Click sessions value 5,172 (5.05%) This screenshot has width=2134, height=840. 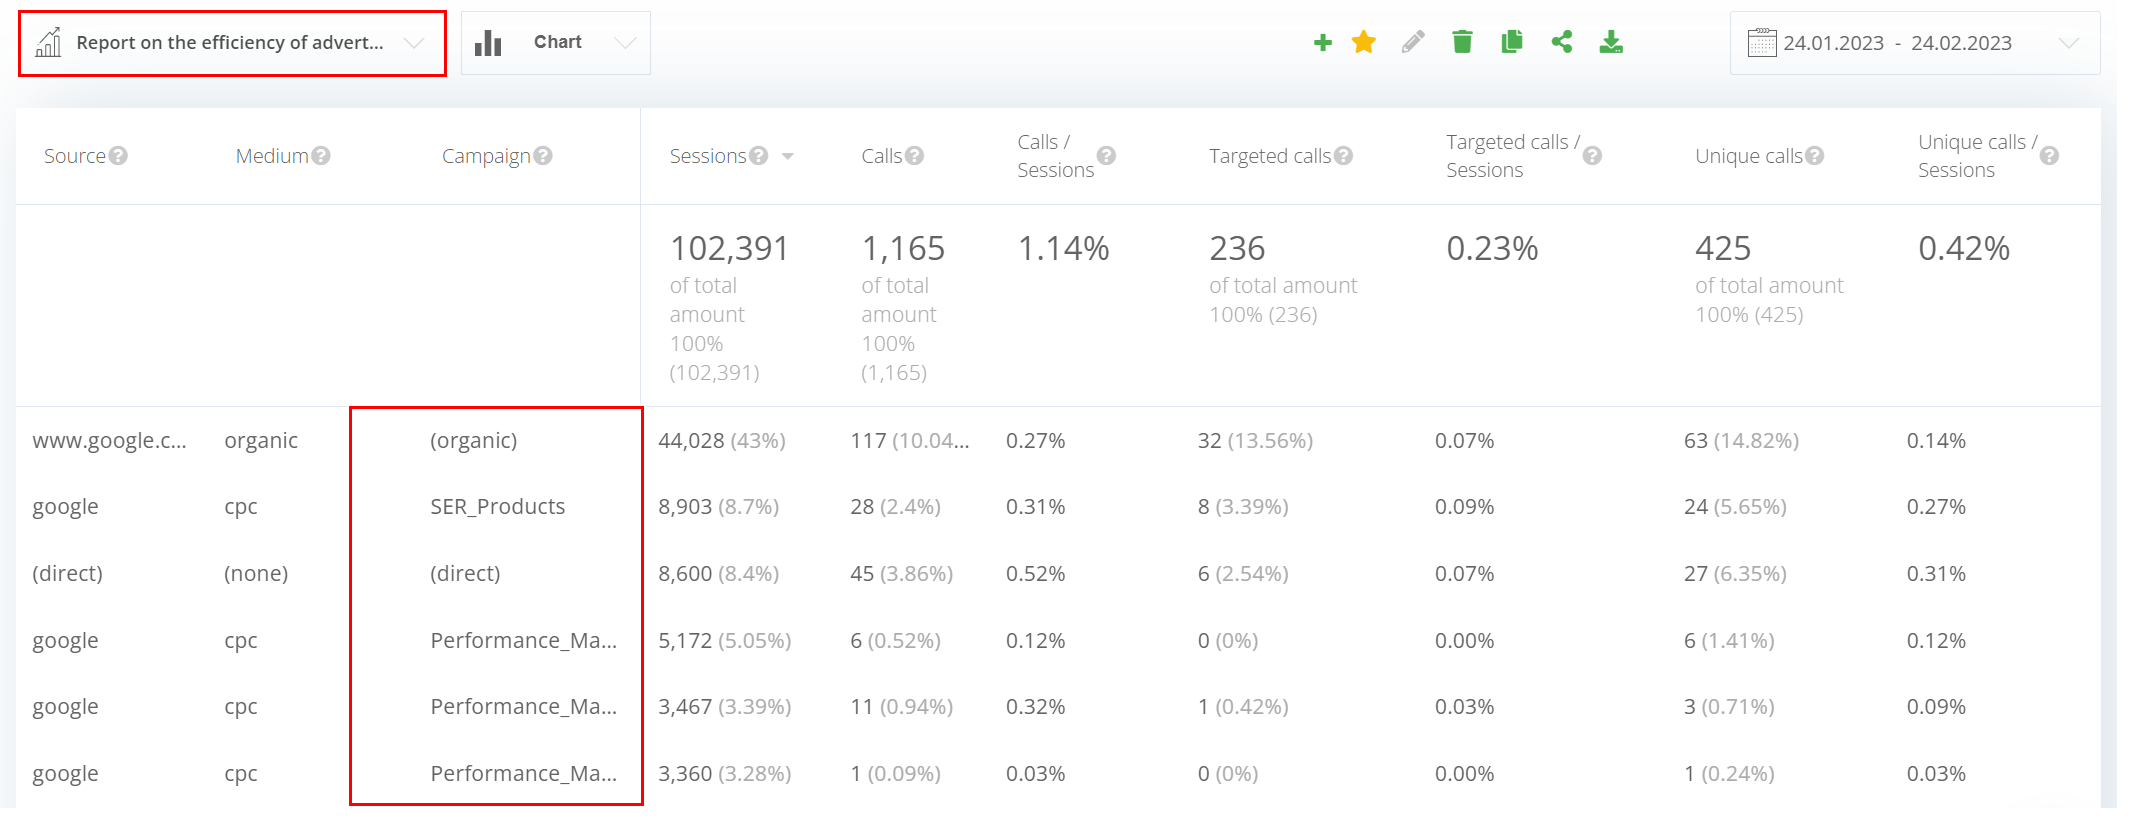[x=724, y=641]
